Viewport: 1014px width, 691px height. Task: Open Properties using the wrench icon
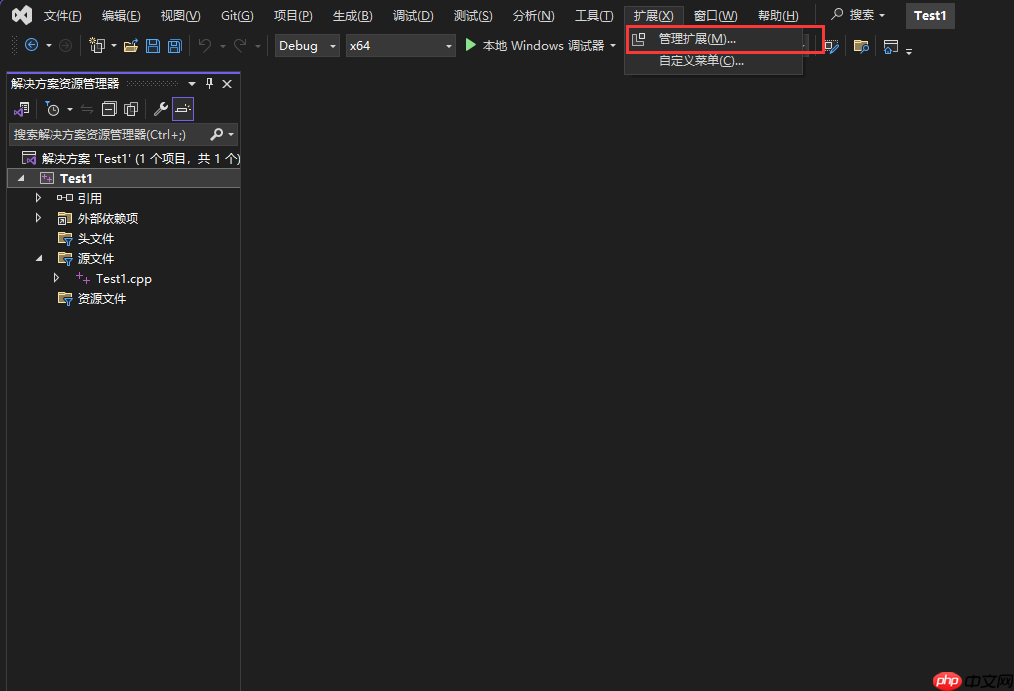(158, 109)
